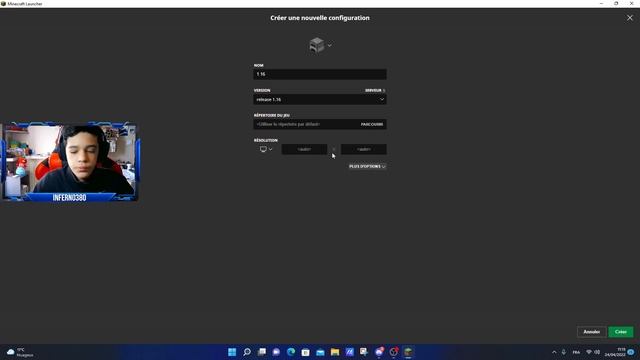The width and height of the screenshot is (640, 360).
Task: Open the weather widget in taskbar
Action: (x=20, y=352)
